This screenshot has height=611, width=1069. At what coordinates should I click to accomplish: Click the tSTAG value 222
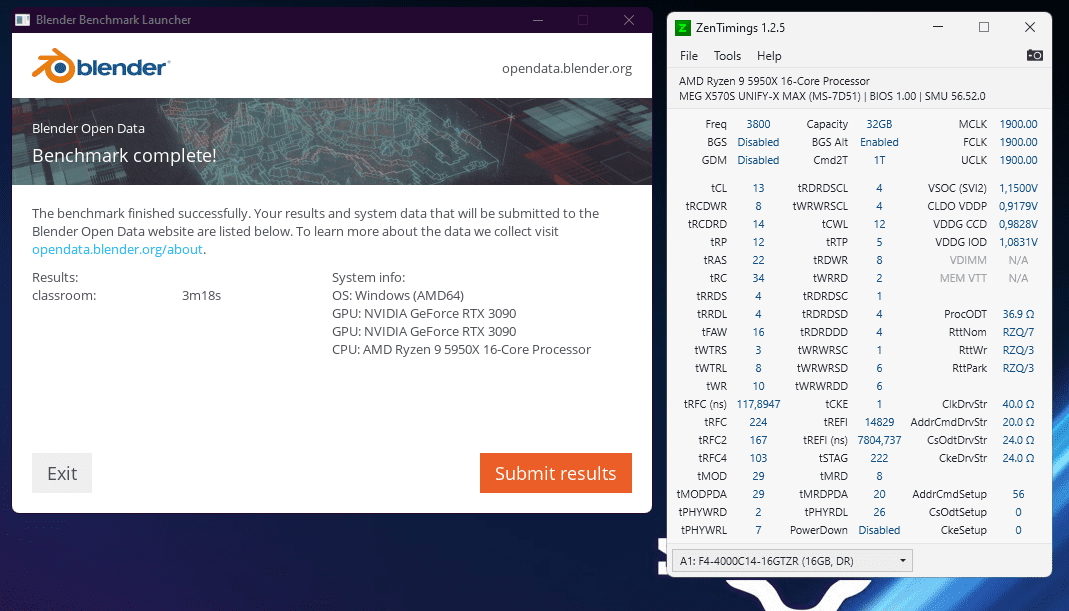click(x=879, y=458)
